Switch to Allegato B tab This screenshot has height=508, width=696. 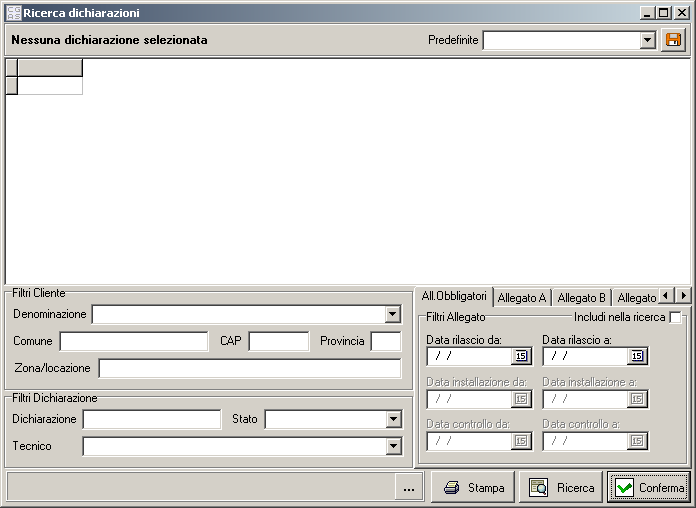581,298
